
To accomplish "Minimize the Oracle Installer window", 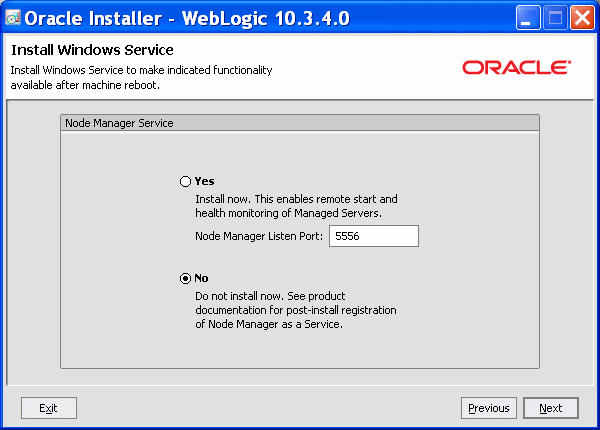I will 528,18.
